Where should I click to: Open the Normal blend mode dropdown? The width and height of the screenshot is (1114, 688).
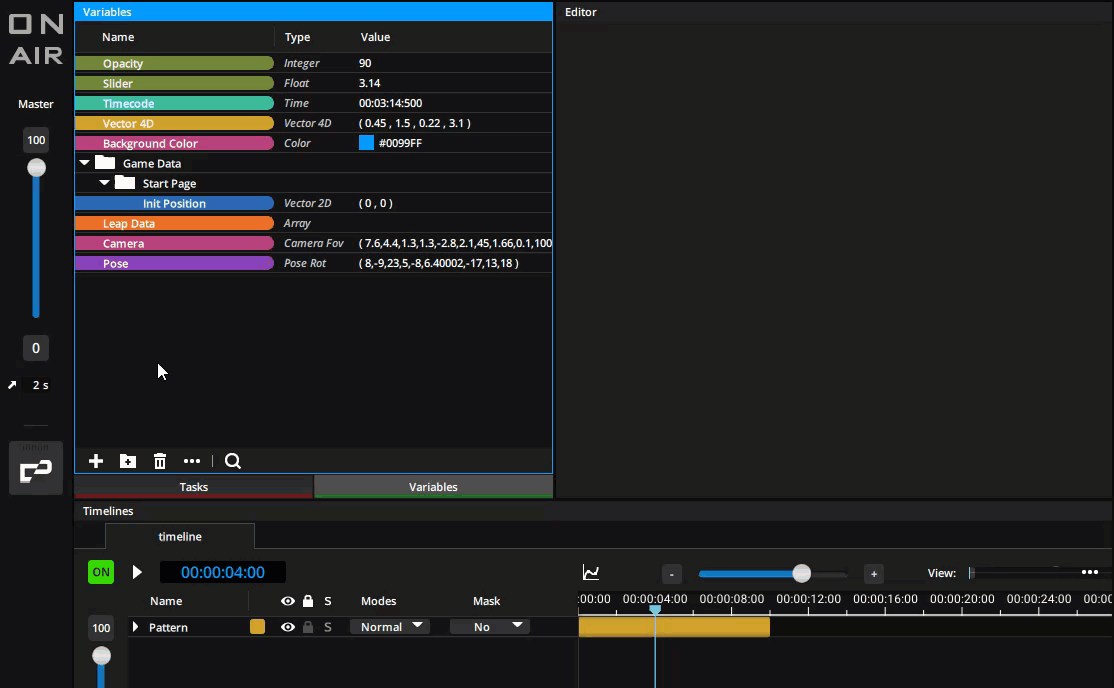point(390,626)
